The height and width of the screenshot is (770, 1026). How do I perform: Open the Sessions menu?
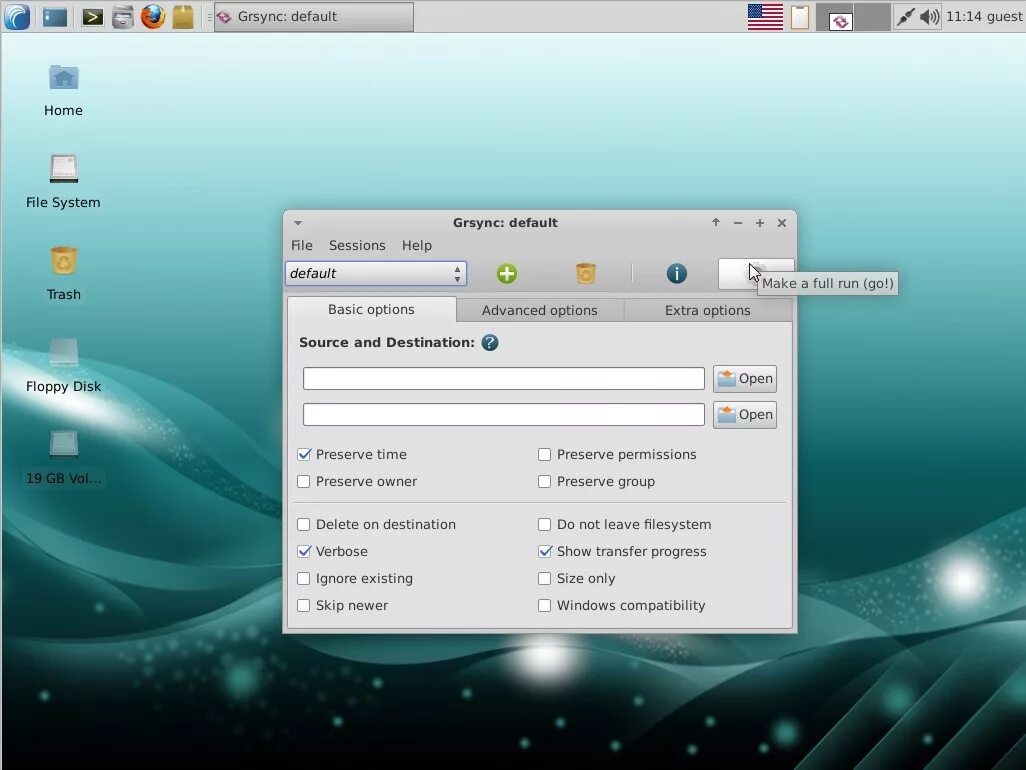click(357, 245)
